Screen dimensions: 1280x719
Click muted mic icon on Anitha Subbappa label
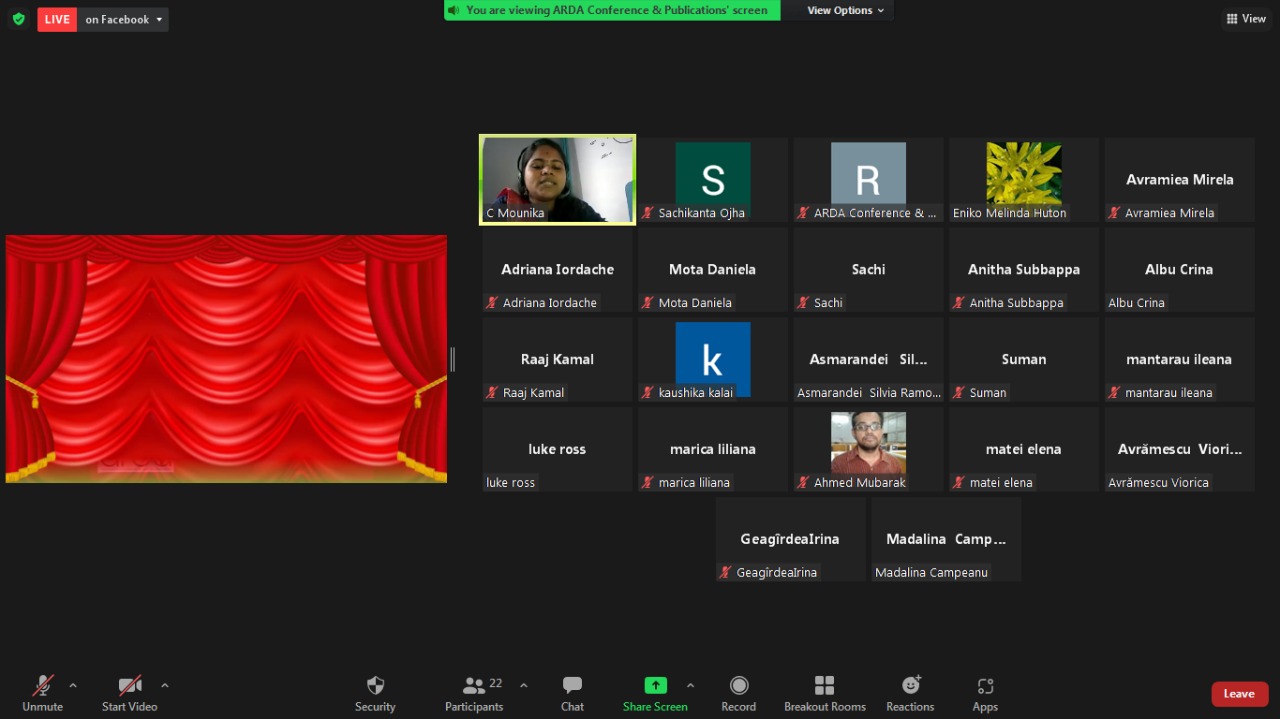[959, 303]
